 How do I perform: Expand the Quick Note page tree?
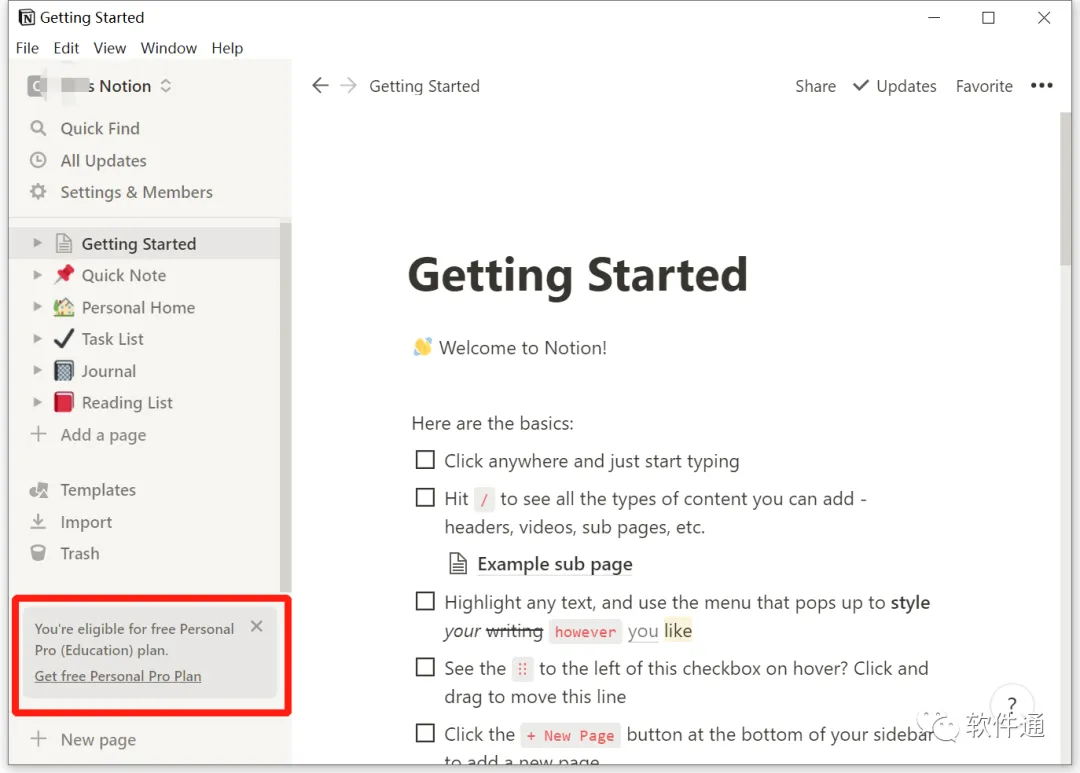pos(37,274)
